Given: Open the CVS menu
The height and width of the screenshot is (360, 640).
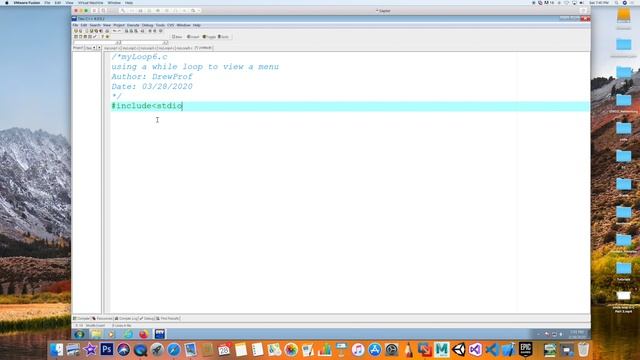Looking at the screenshot, I should [x=170, y=25].
